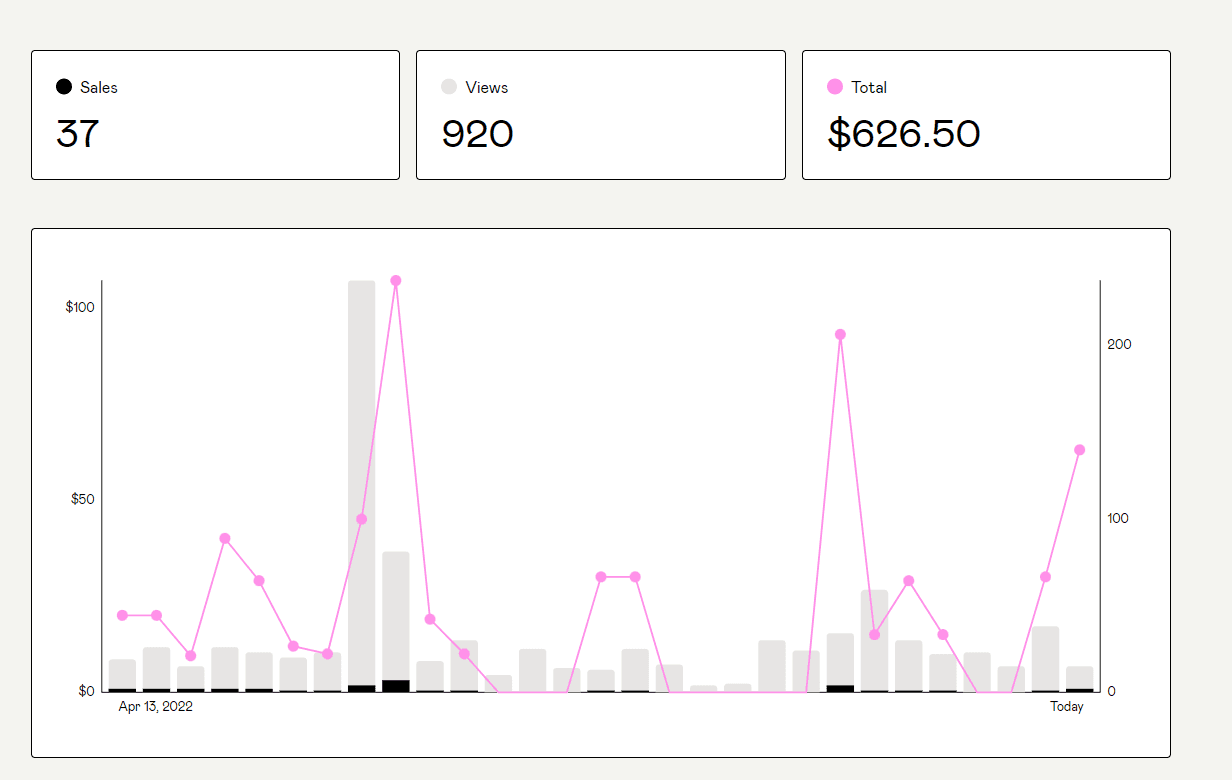Screen dimensions: 1232x780
Task: Click the gray Views legend dot
Action: point(449,87)
